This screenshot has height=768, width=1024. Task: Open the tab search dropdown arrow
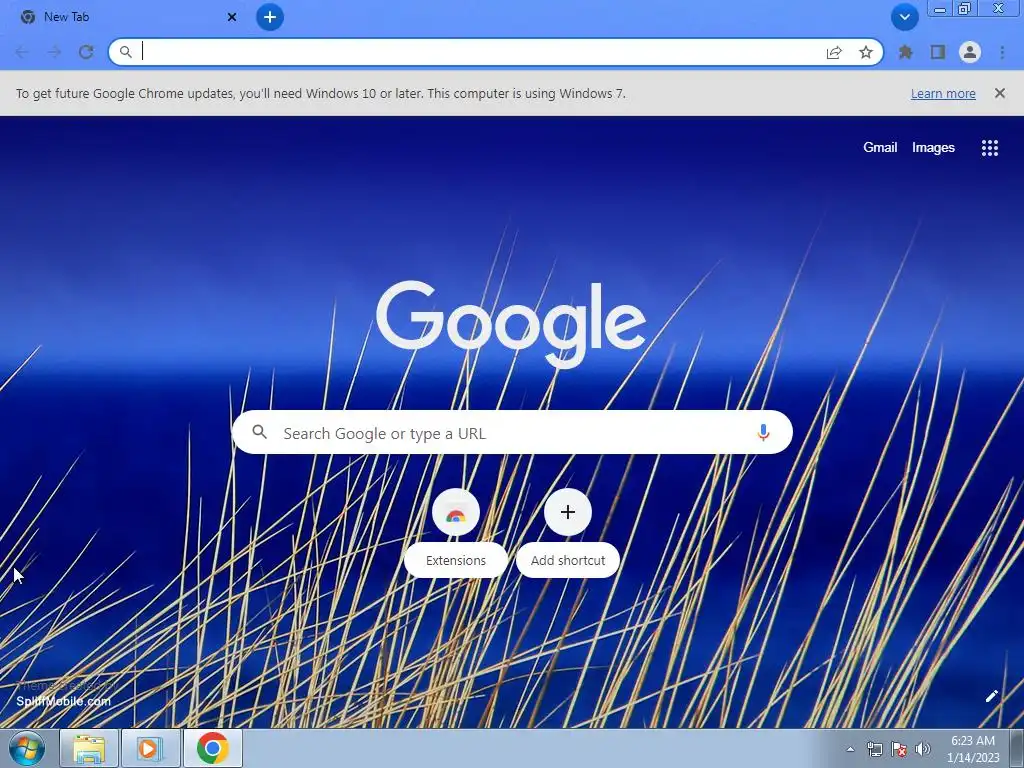pyautogui.click(x=904, y=17)
